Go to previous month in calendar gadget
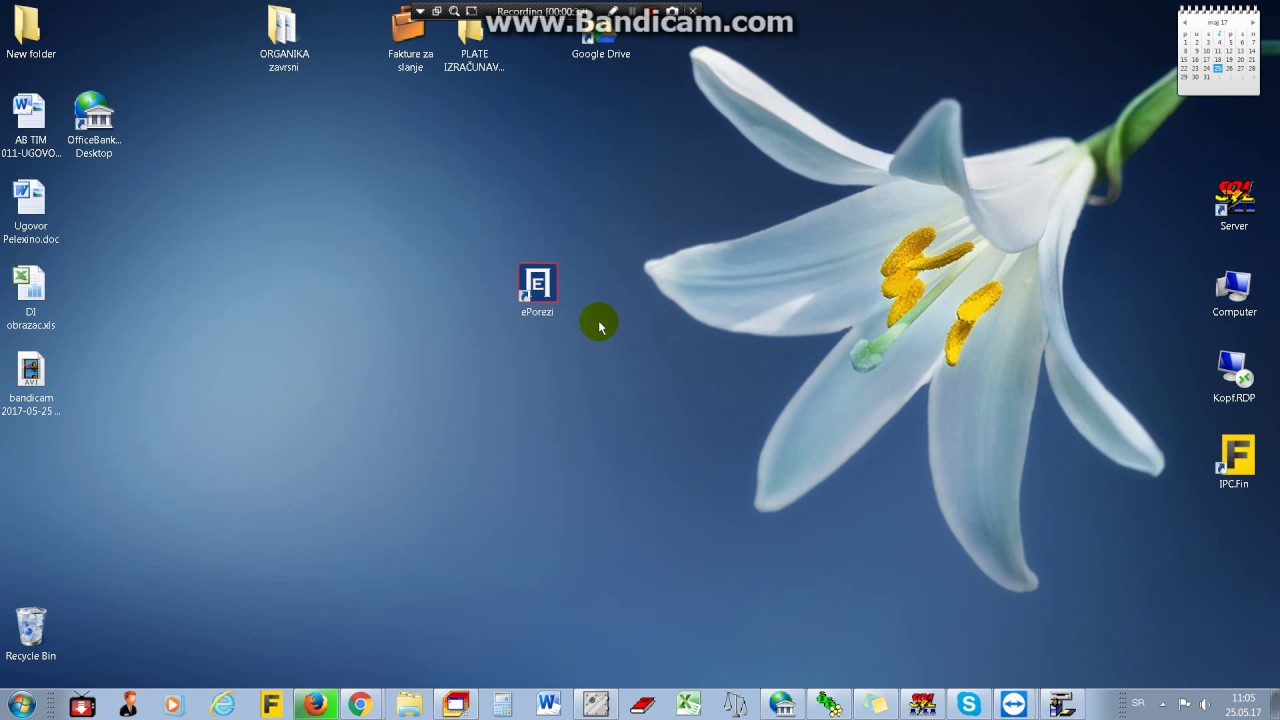 click(x=1185, y=22)
